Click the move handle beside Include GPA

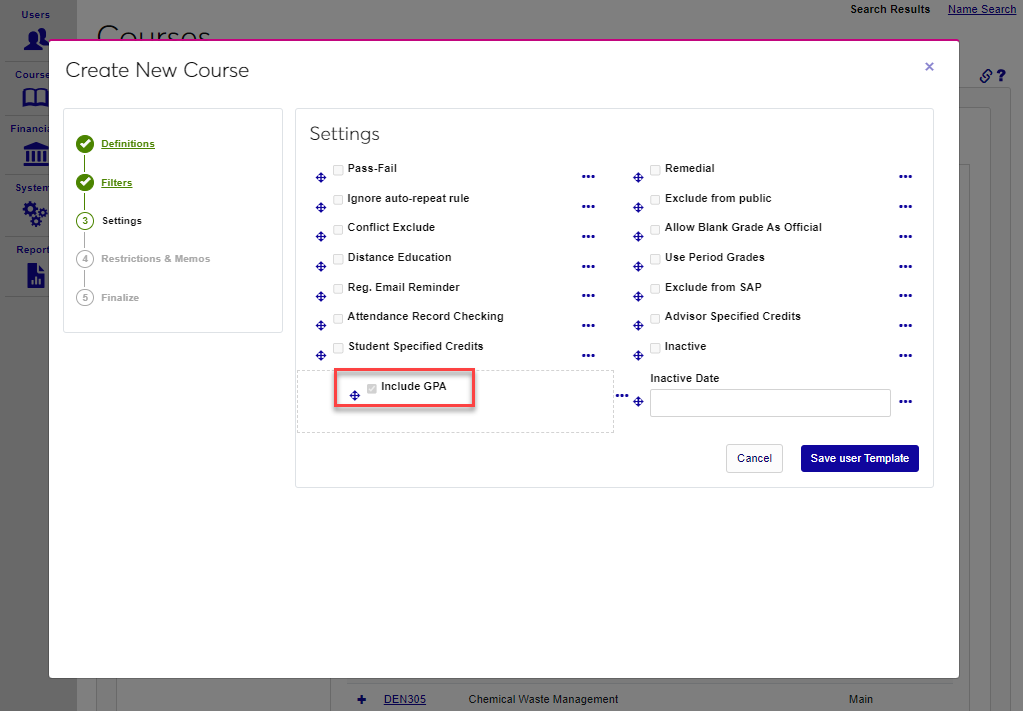tap(355, 396)
